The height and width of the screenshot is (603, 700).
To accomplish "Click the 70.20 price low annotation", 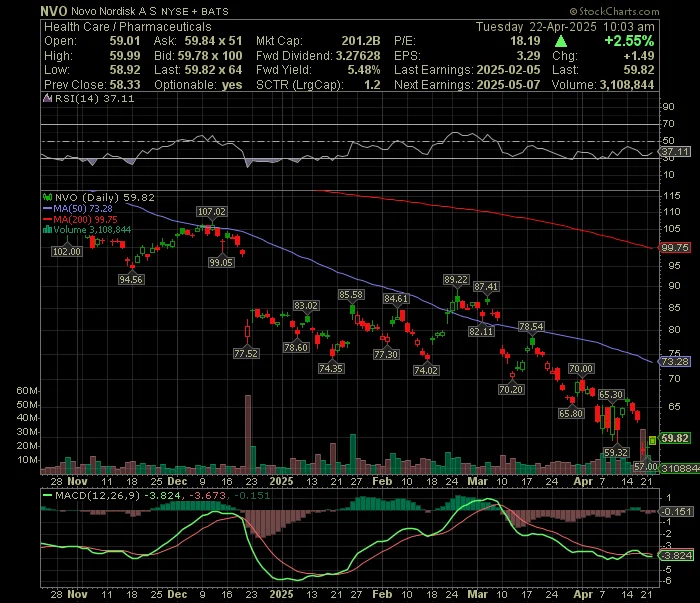I will (511, 390).
